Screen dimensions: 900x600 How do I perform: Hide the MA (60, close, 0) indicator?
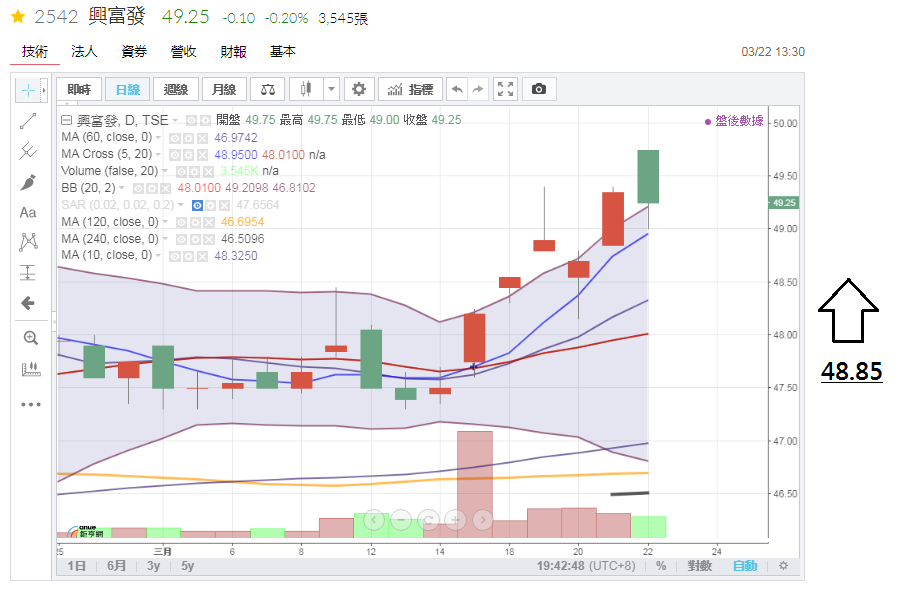coord(174,138)
